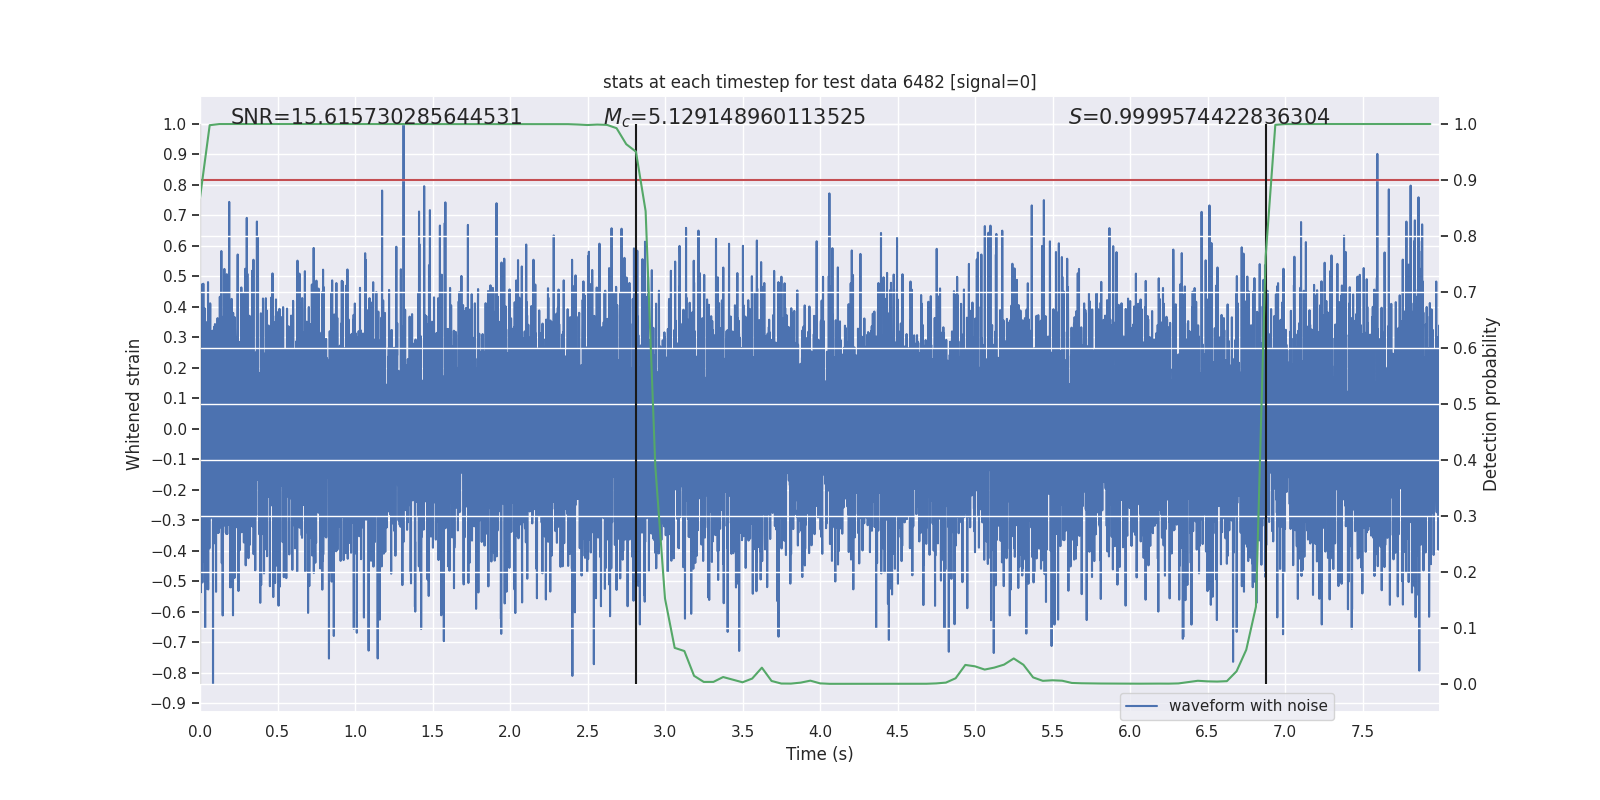The height and width of the screenshot is (800, 1600).
Task: Click the Whitened strain tick label 1.0
Action: pos(175,124)
